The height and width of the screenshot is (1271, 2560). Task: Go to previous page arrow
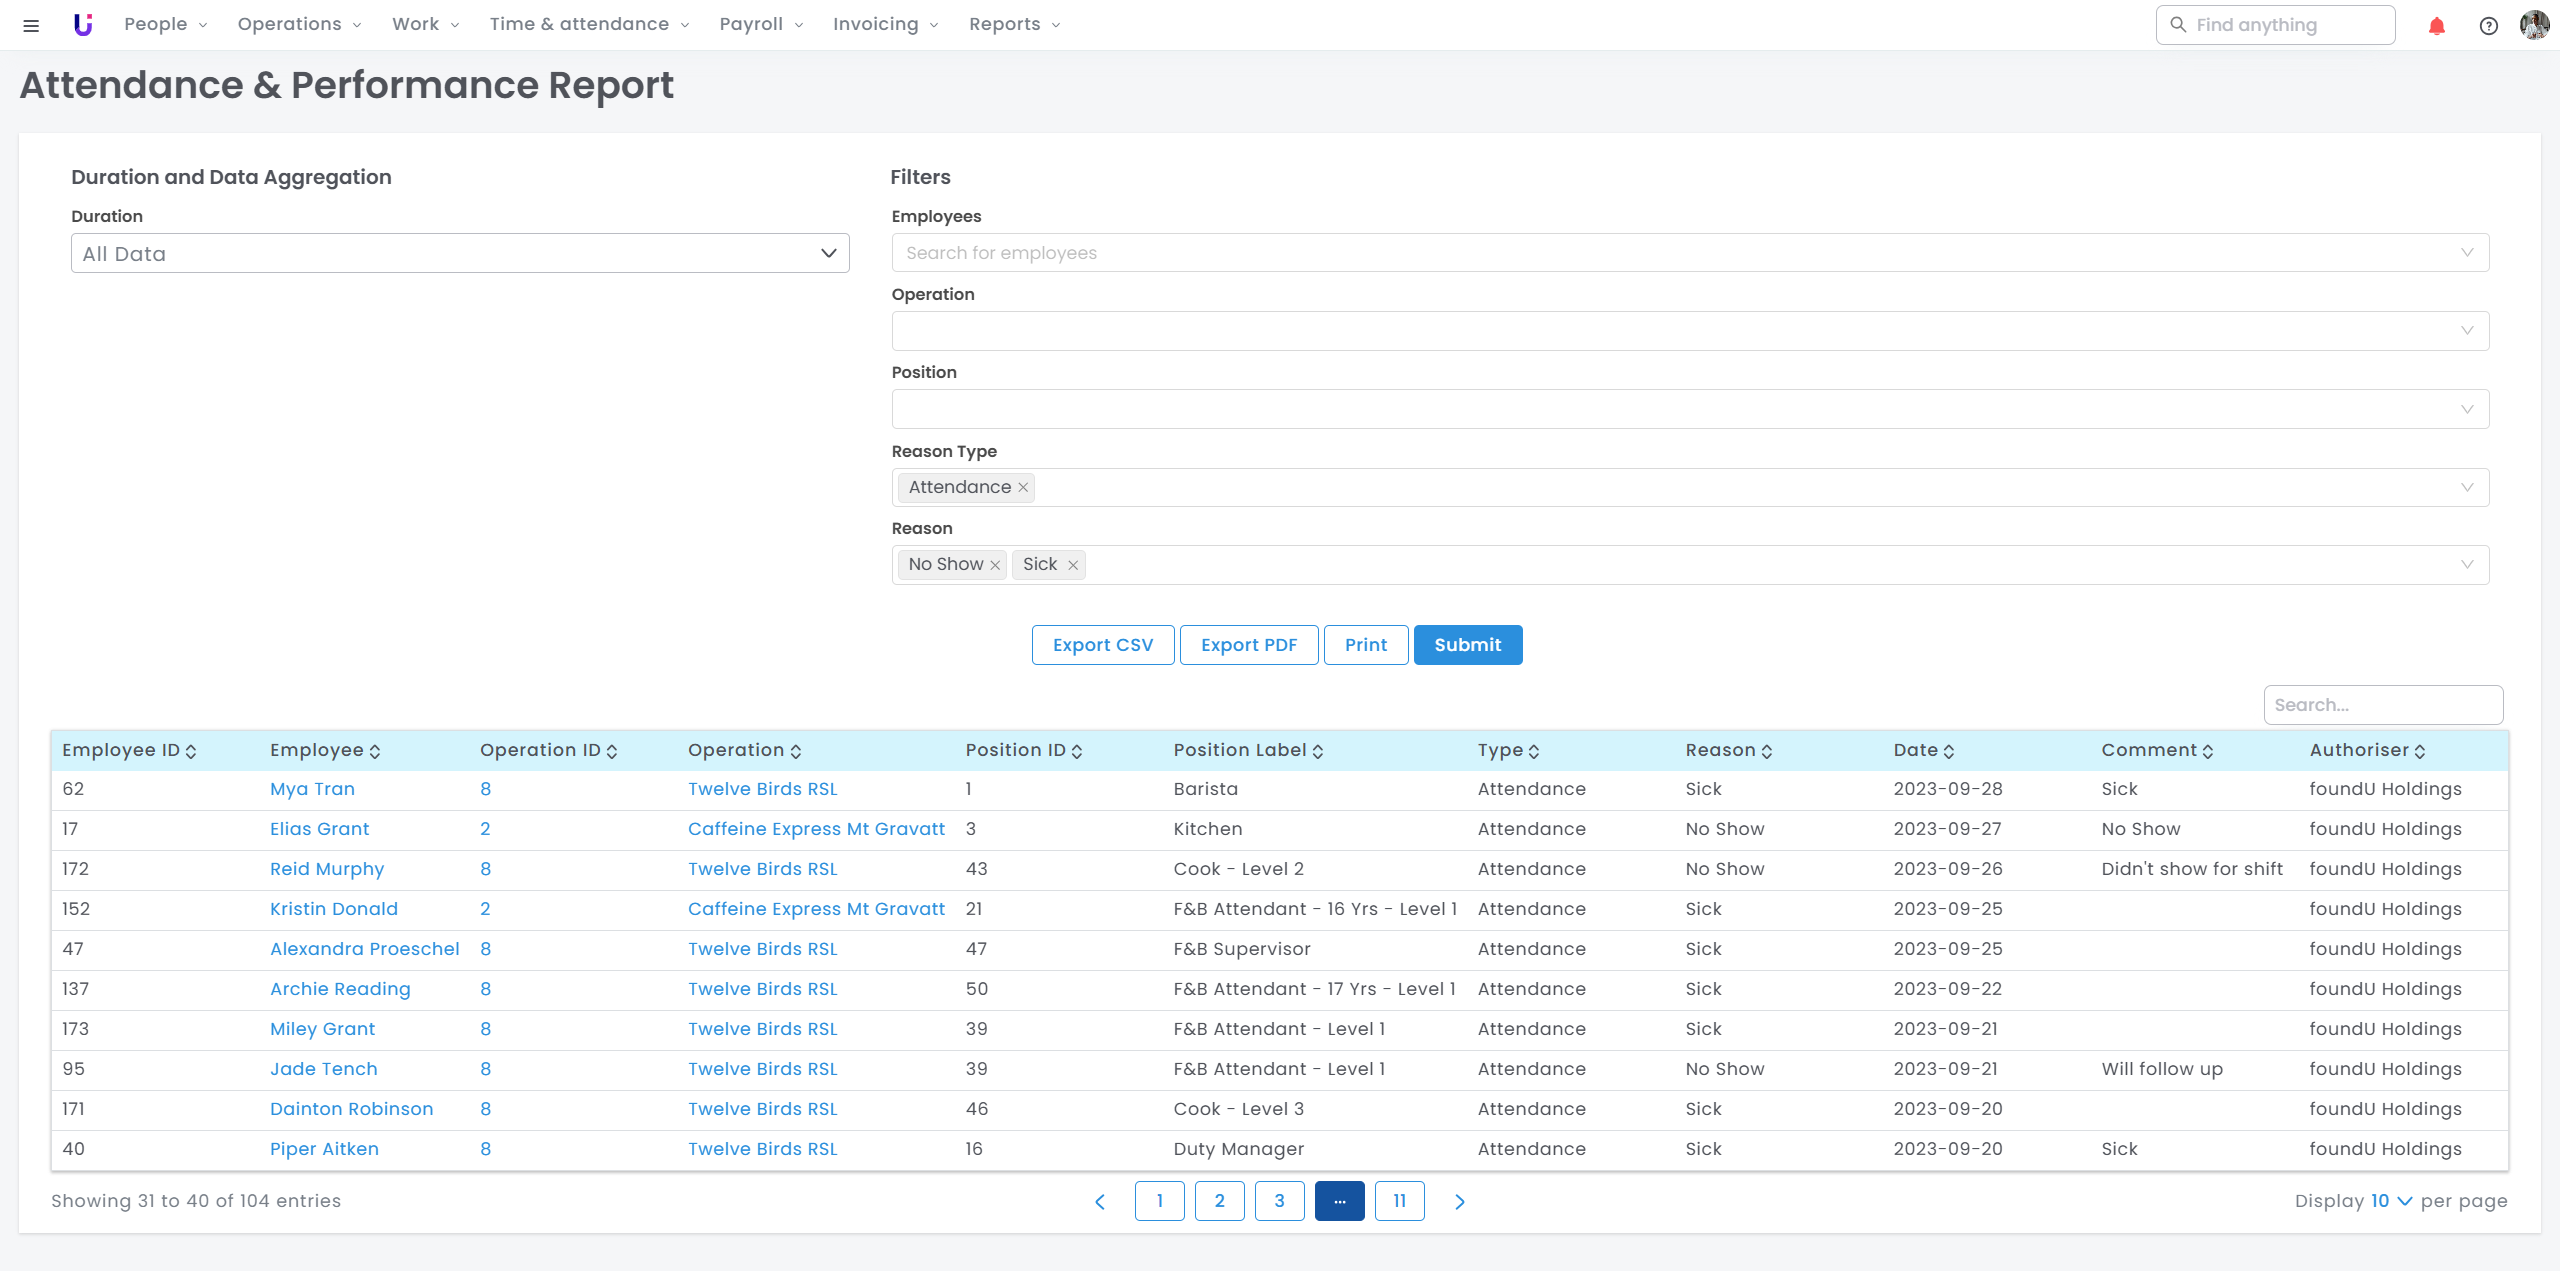point(1100,1201)
